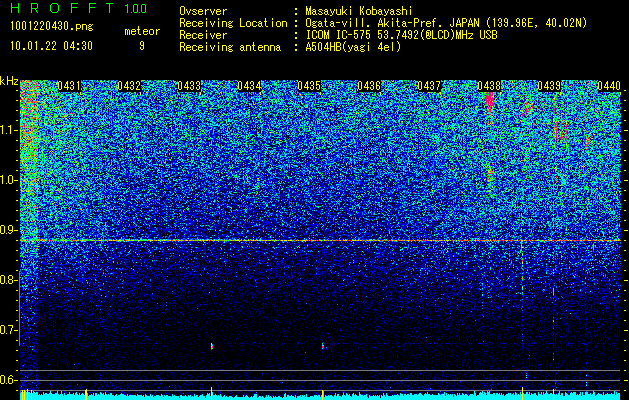Click the 0432 time label

[129, 86]
